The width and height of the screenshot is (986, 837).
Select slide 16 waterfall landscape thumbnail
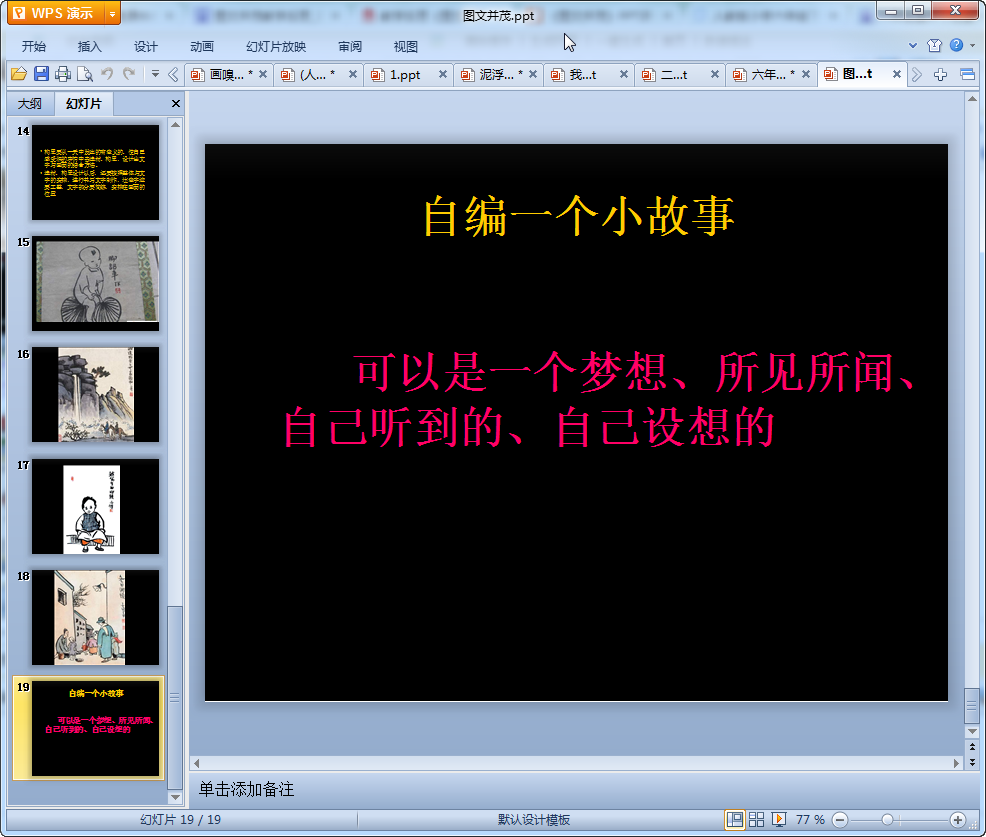[x=96, y=395]
